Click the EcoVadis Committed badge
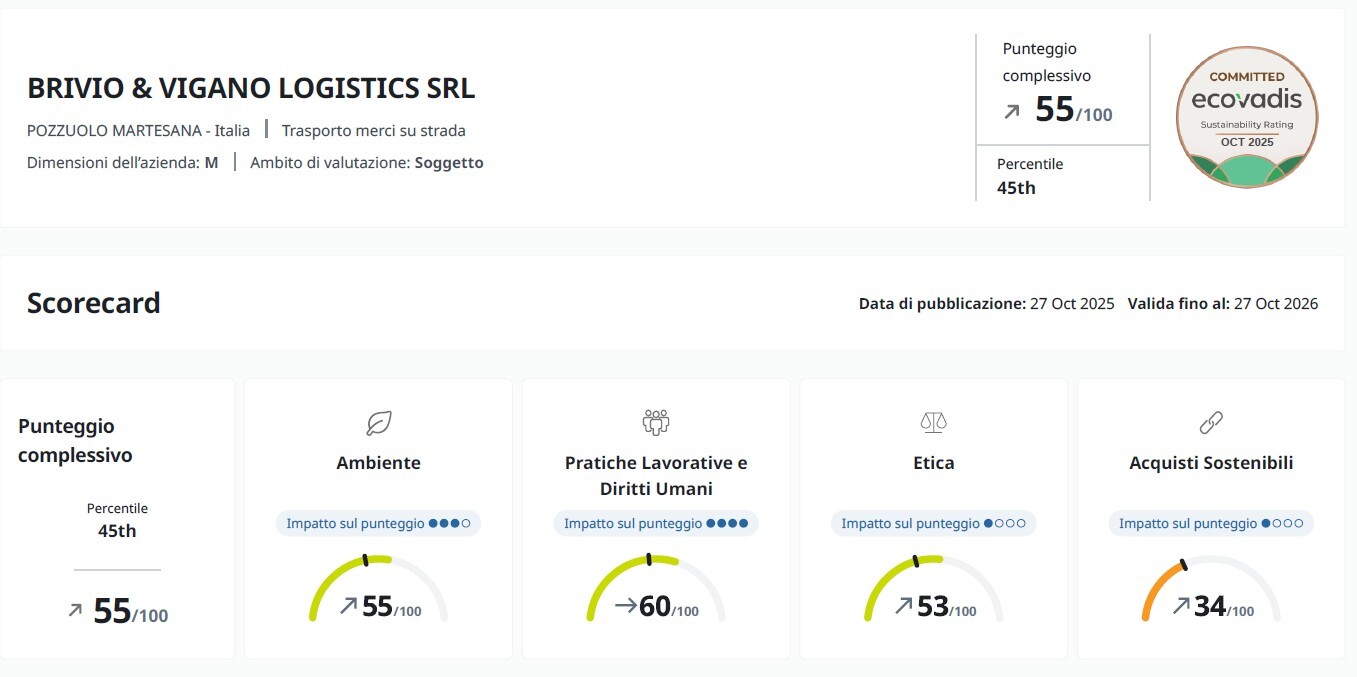 1246,118
